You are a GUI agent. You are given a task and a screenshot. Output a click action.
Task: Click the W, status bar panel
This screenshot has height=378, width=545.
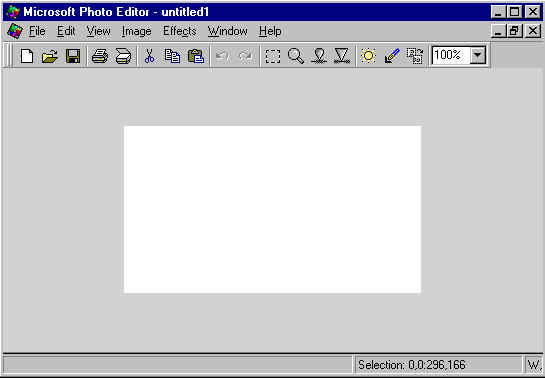534,365
